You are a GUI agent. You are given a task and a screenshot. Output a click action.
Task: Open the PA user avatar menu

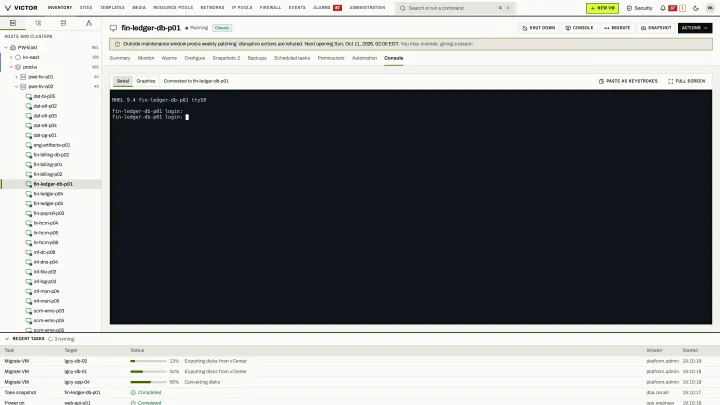(x=710, y=8)
